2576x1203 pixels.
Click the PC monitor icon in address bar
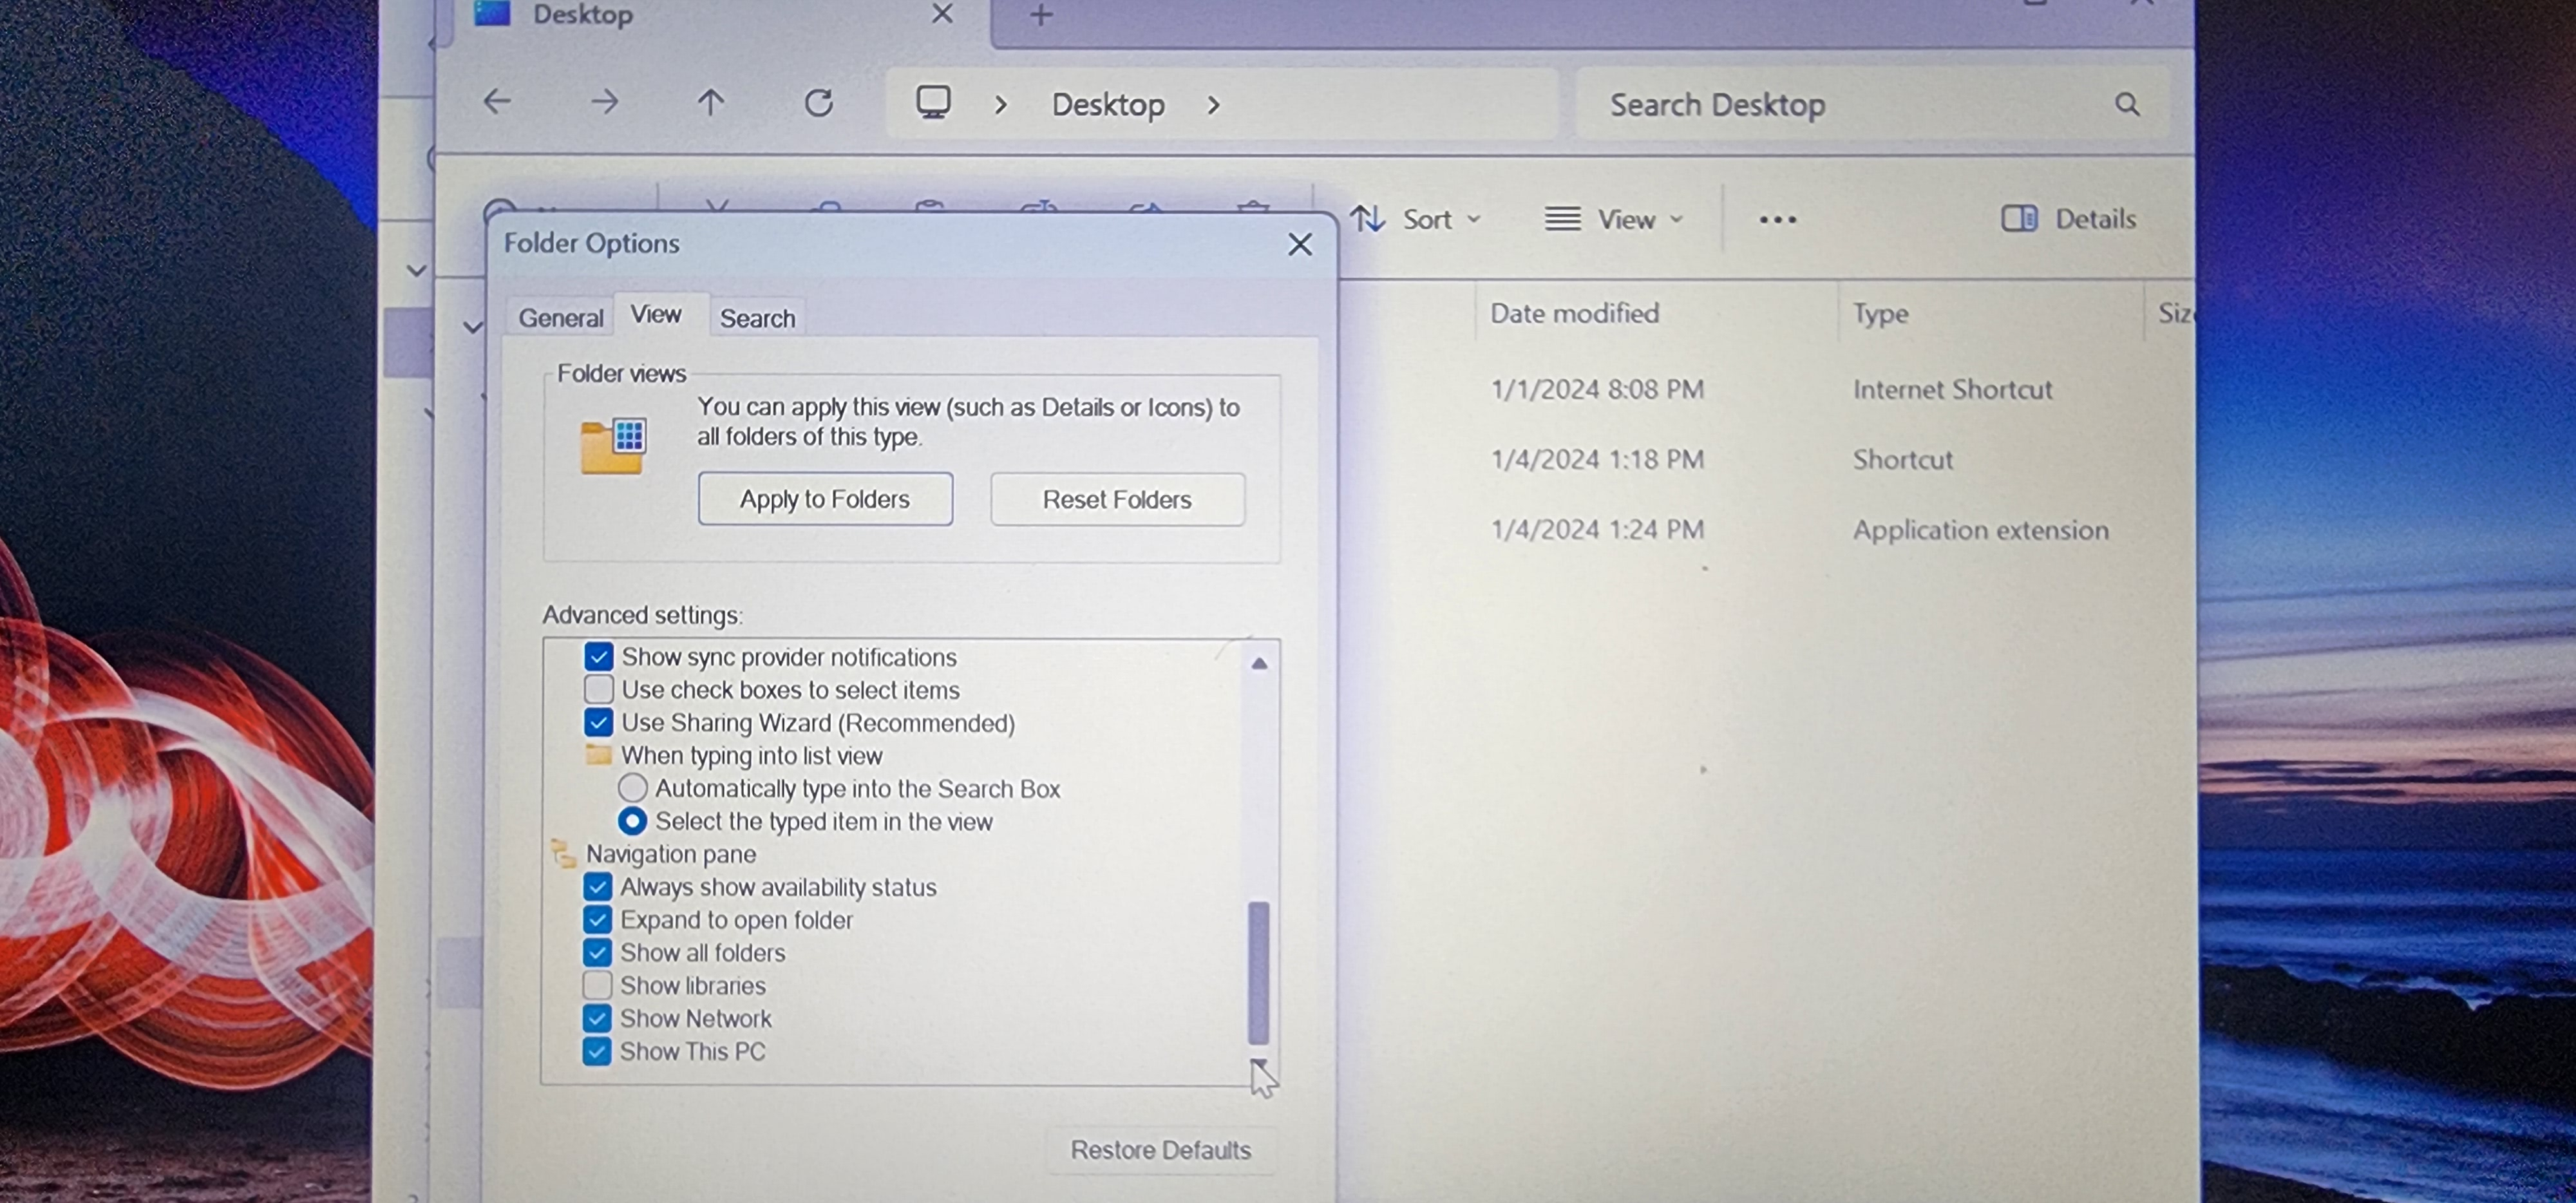933,102
